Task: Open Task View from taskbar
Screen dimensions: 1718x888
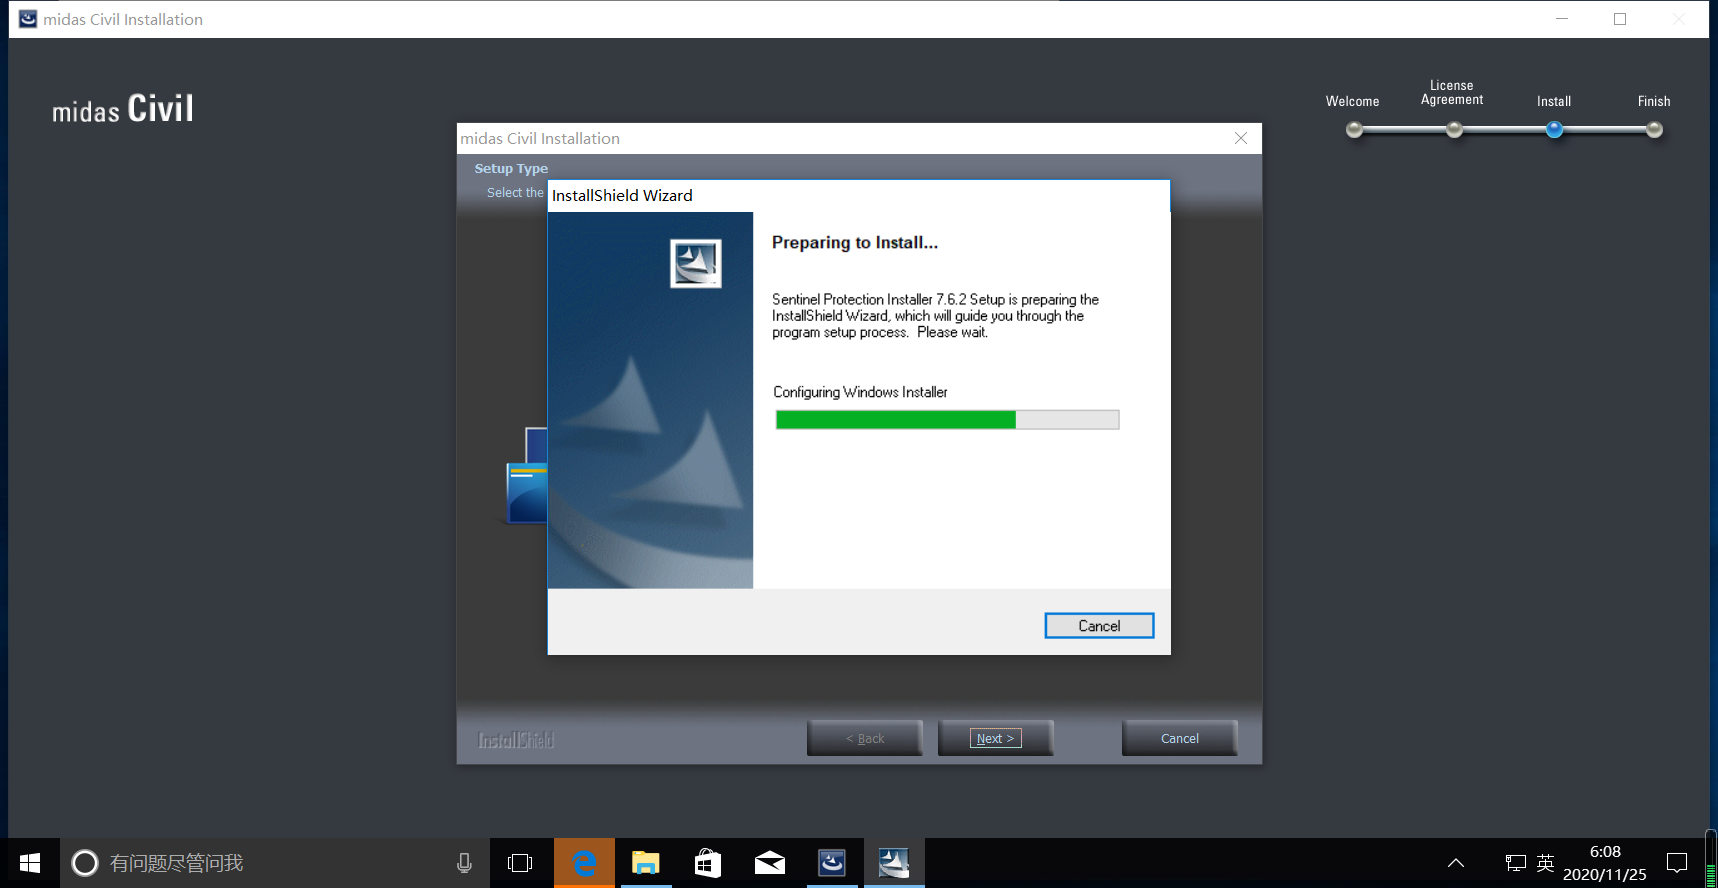Action: click(520, 863)
